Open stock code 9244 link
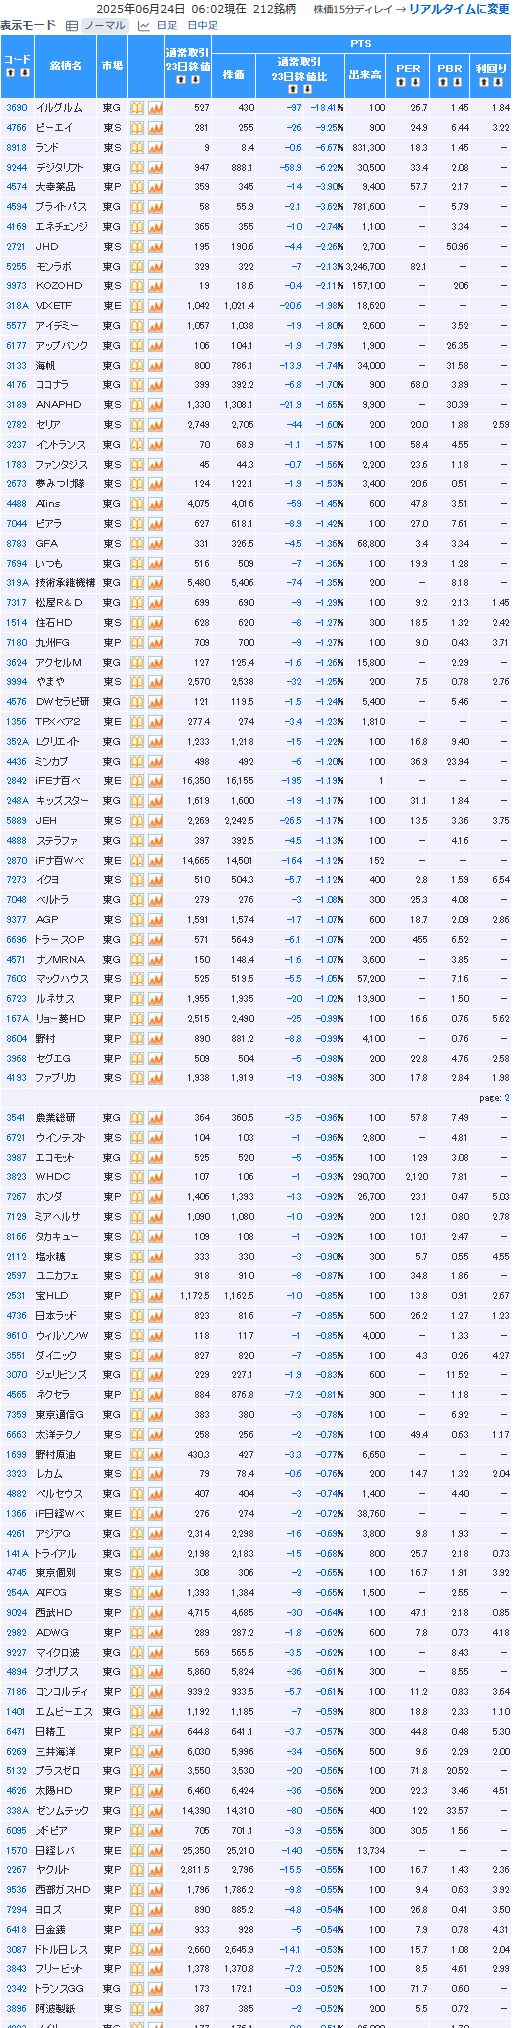The image size is (520, 2028). (x=16, y=167)
